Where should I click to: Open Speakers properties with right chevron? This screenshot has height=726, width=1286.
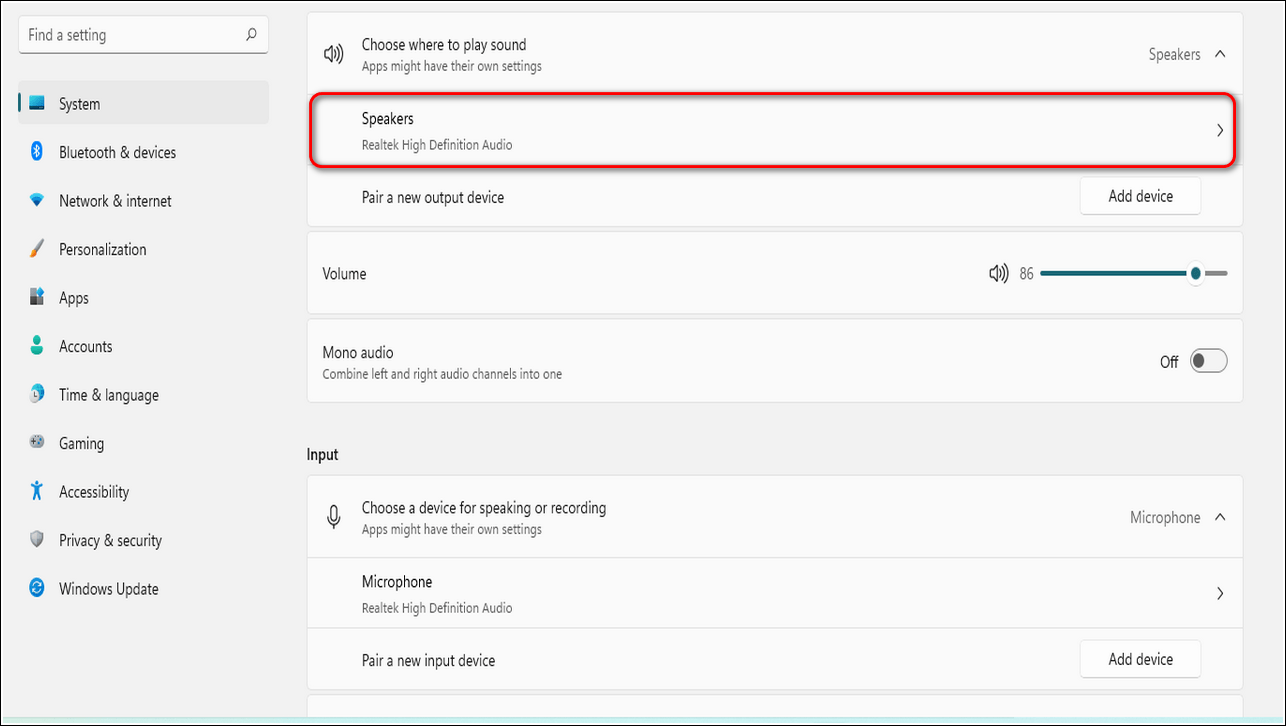click(1220, 130)
